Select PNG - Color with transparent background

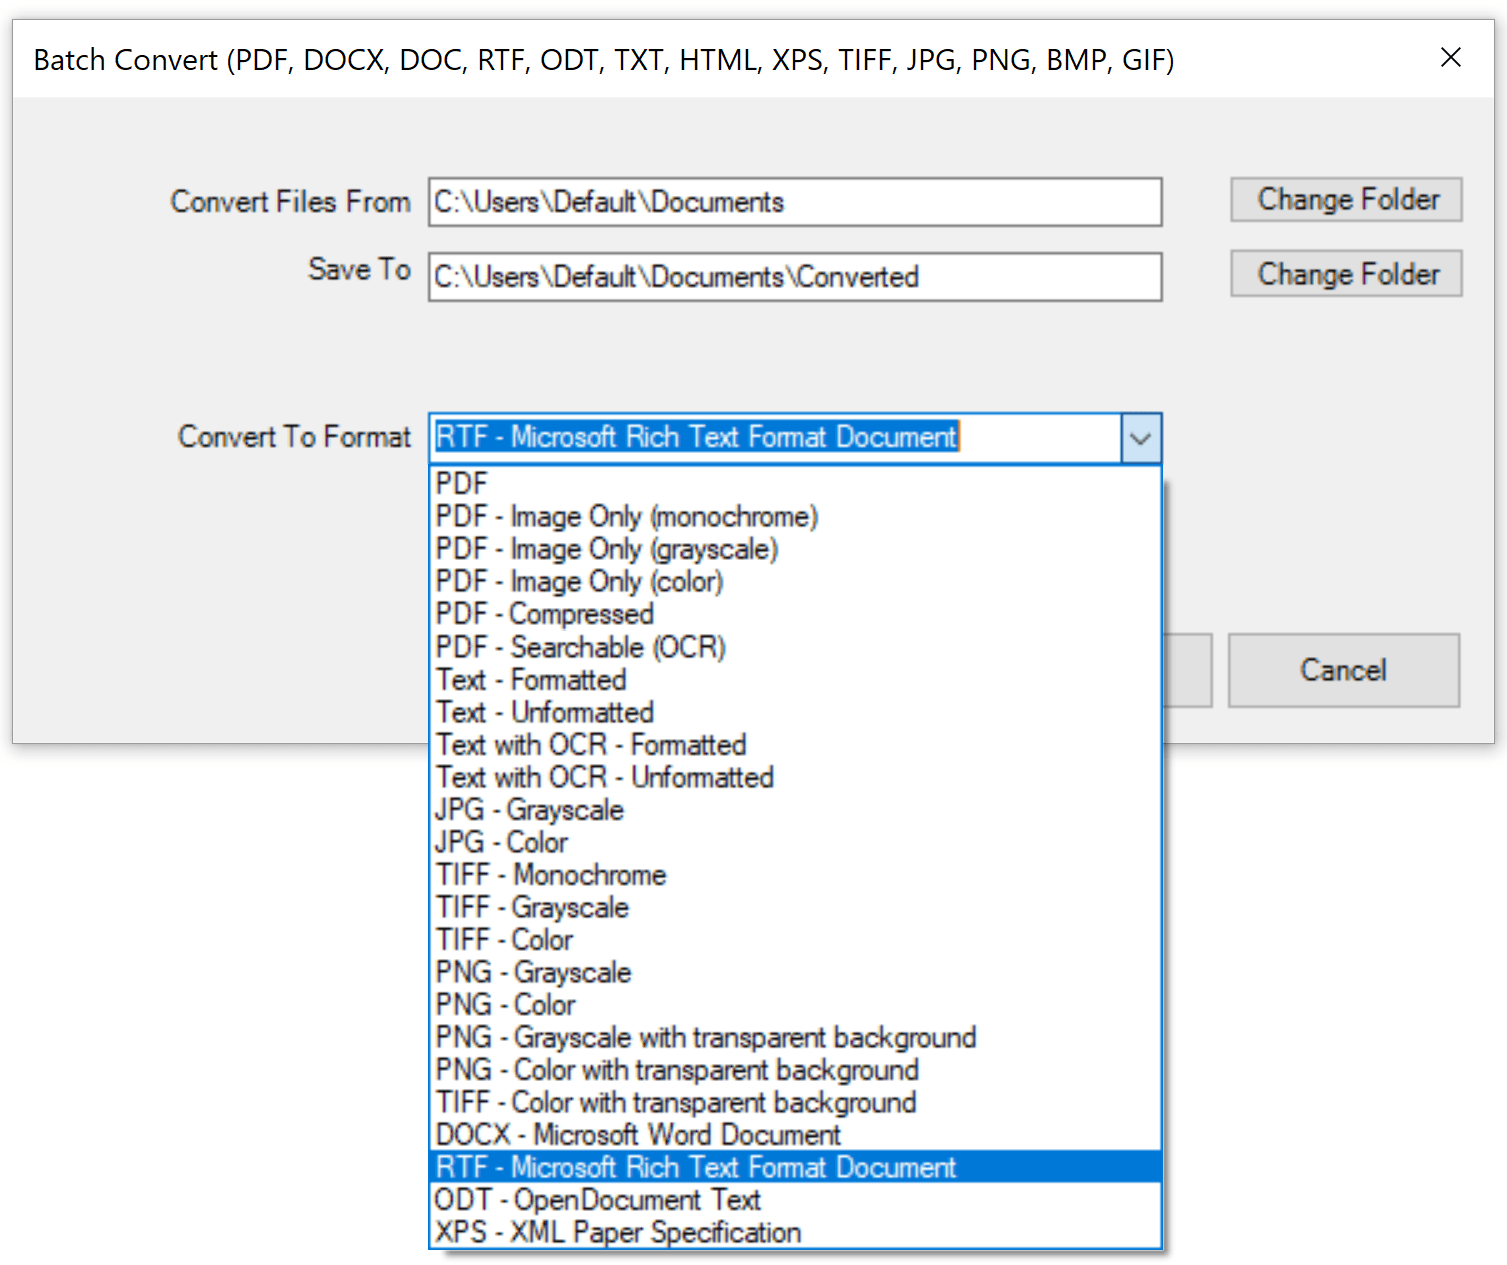677,1070
